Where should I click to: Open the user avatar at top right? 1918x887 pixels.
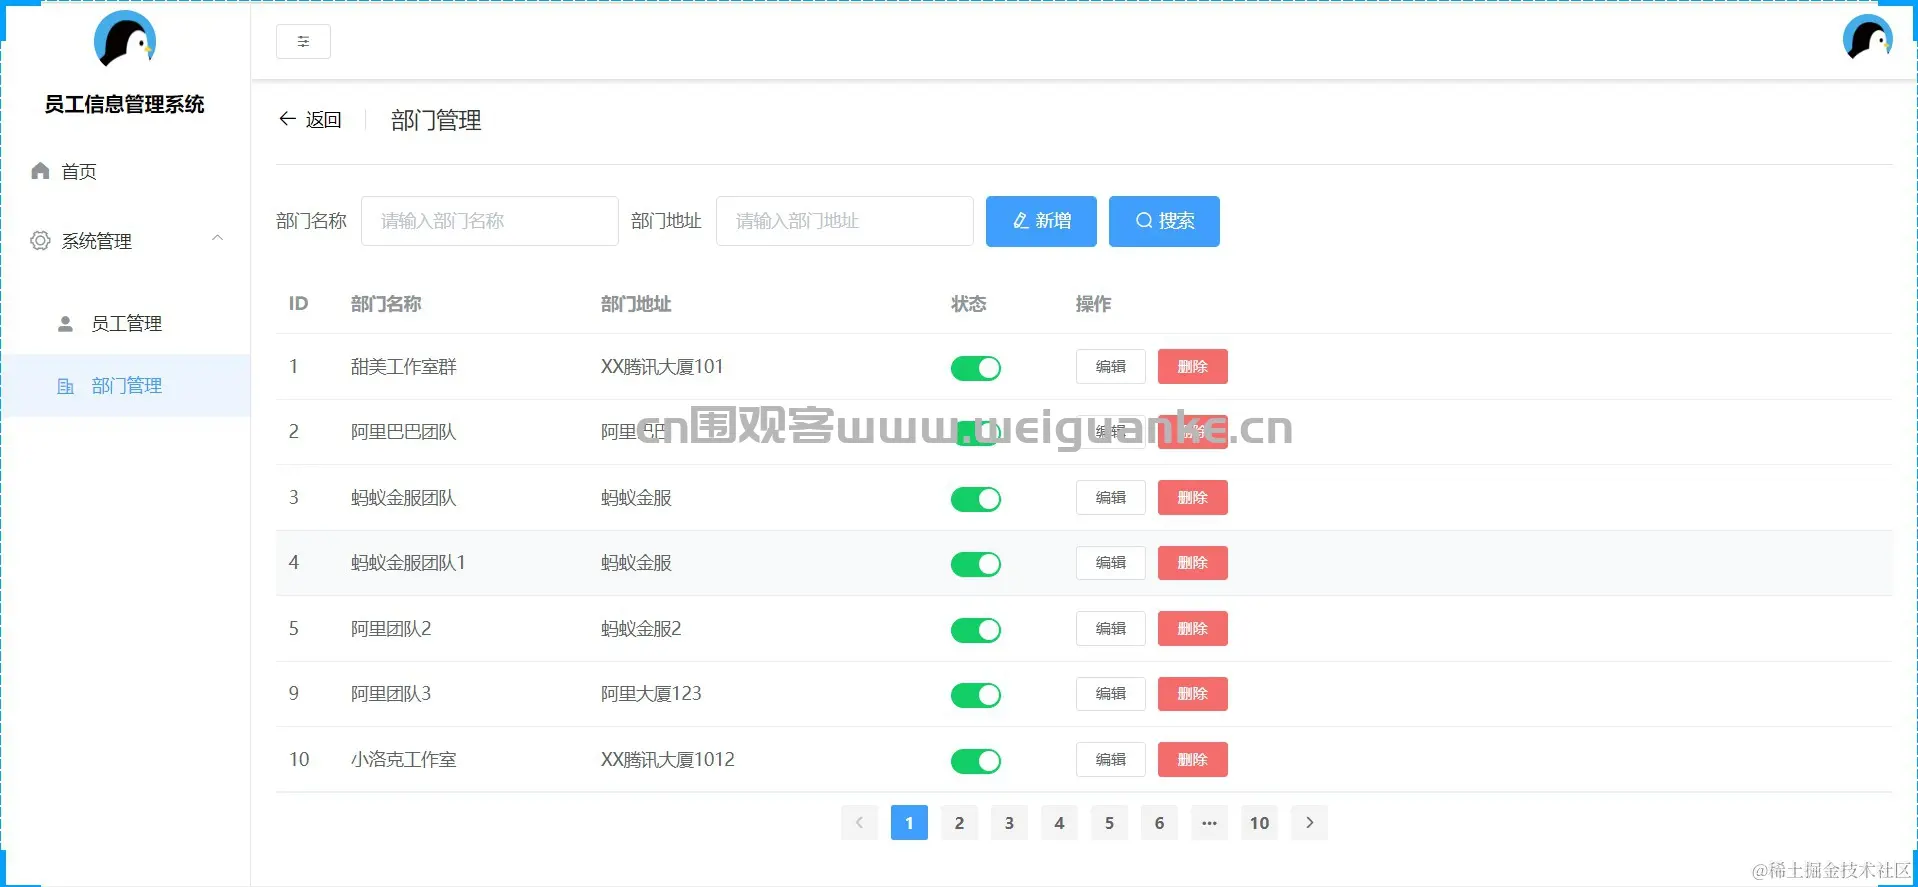[1868, 38]
